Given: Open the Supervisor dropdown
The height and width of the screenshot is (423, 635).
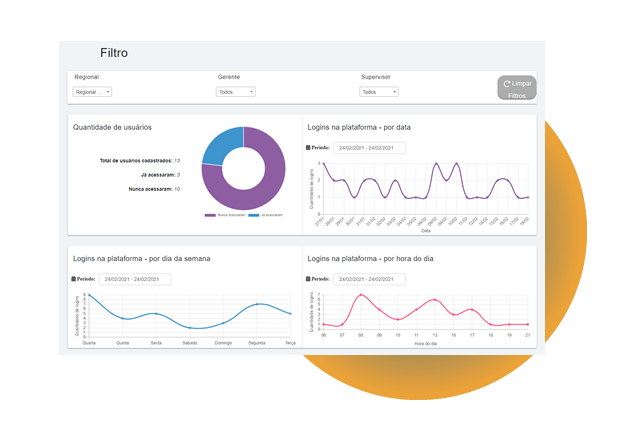Looking at the screenshot, I should 379,92.
